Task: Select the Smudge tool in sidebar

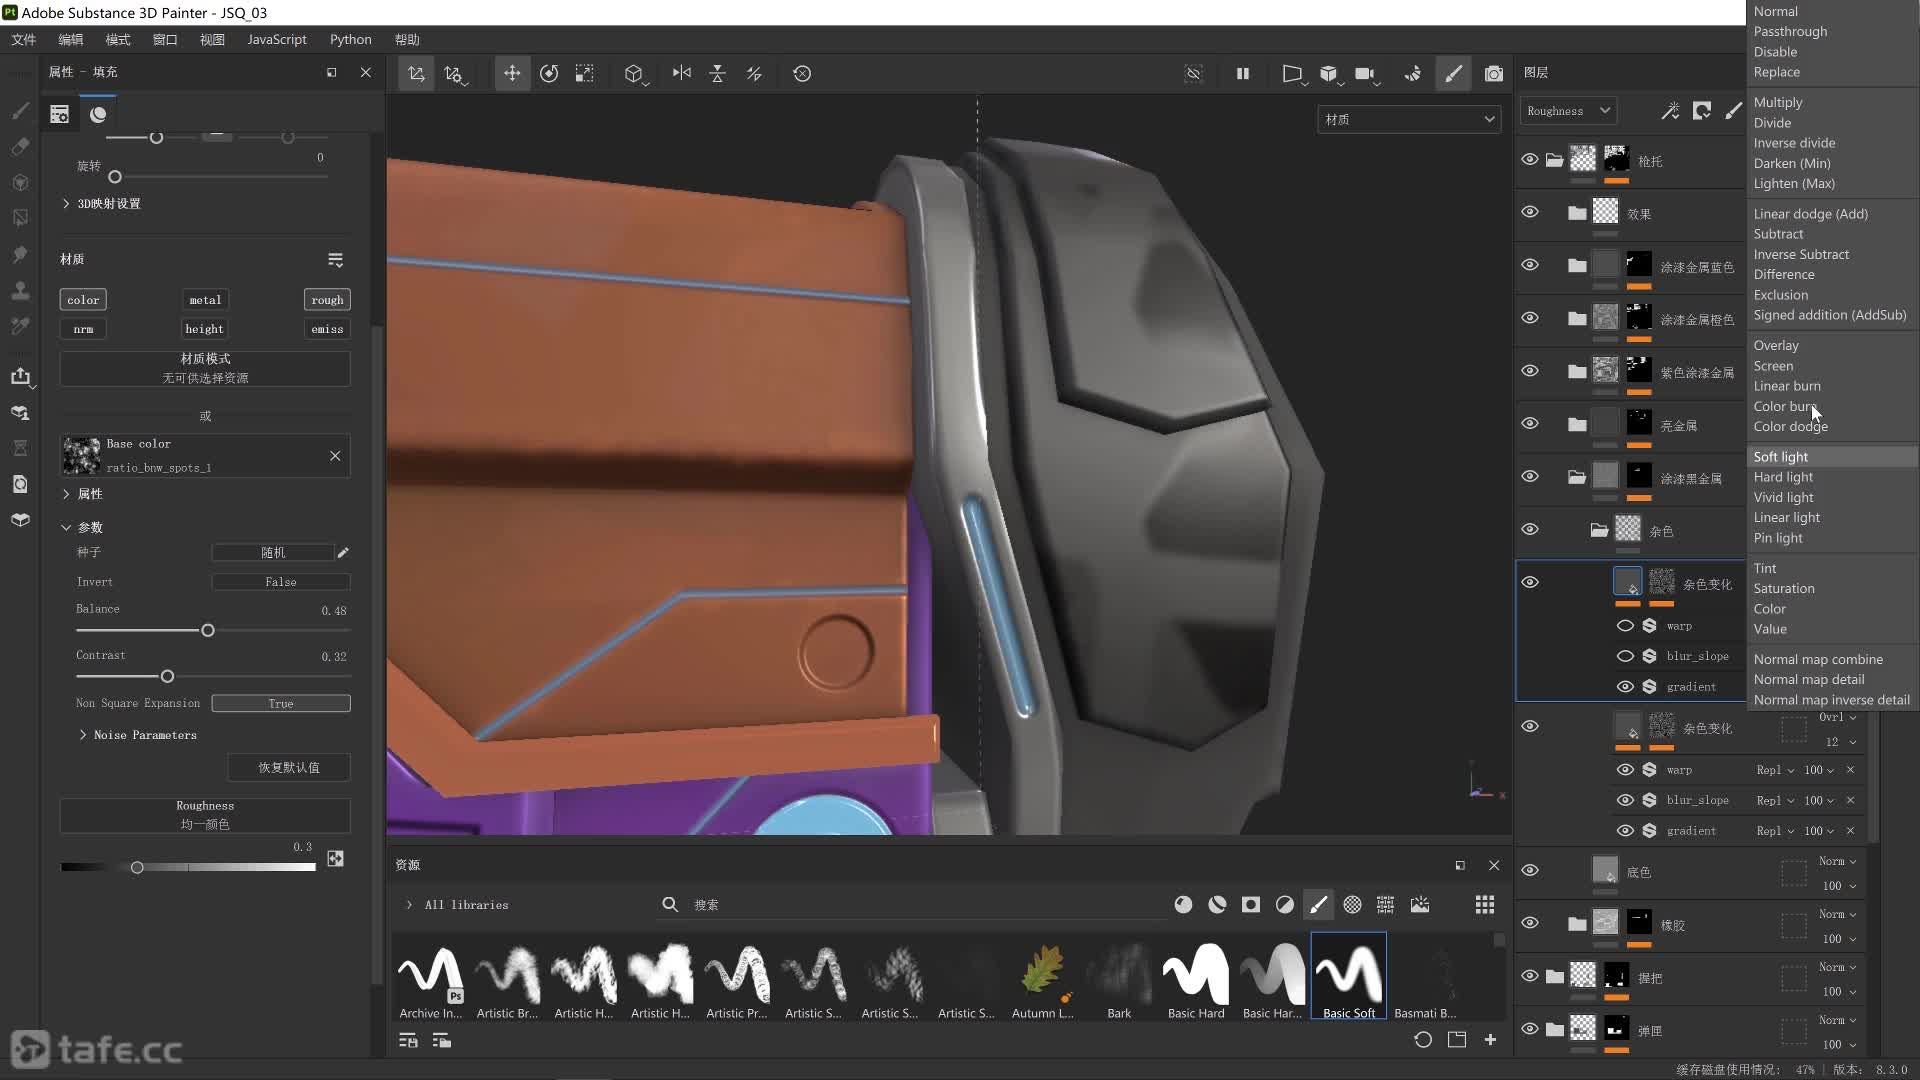Action: 20,254
